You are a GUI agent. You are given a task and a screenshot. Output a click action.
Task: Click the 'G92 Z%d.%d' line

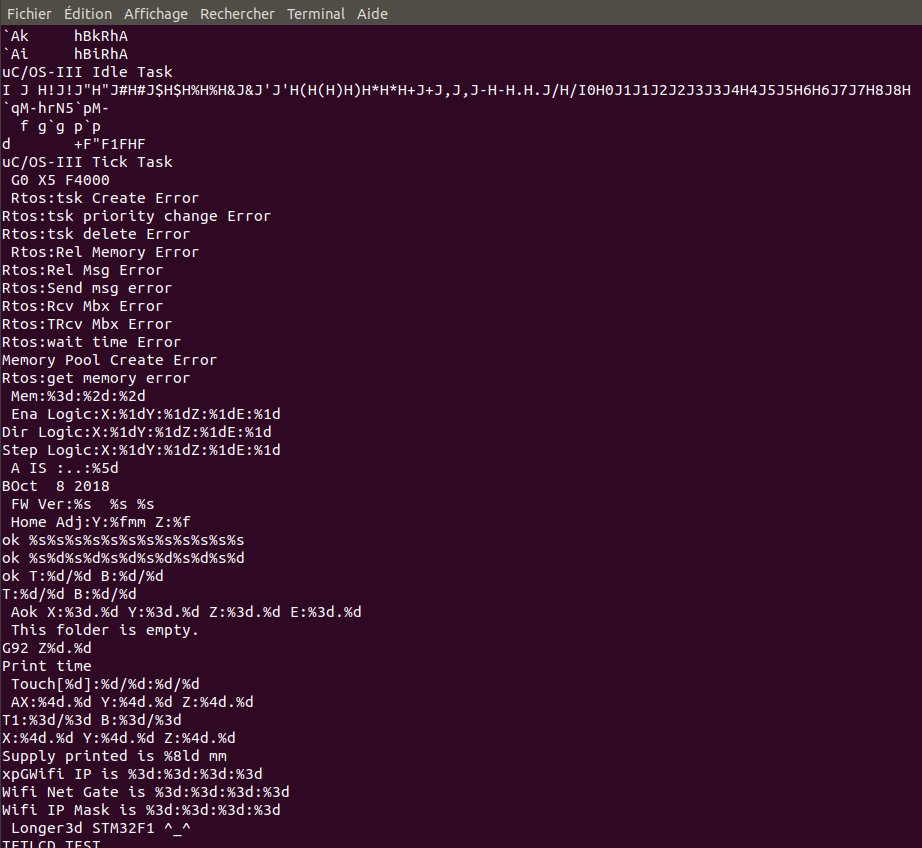pyautogui.click(x=47, y=649)
